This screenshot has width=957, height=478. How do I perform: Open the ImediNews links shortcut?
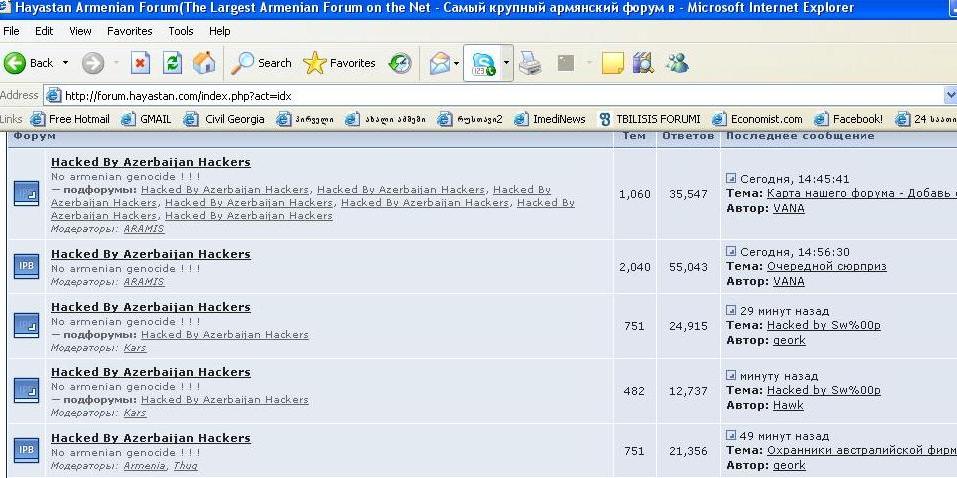549,119
